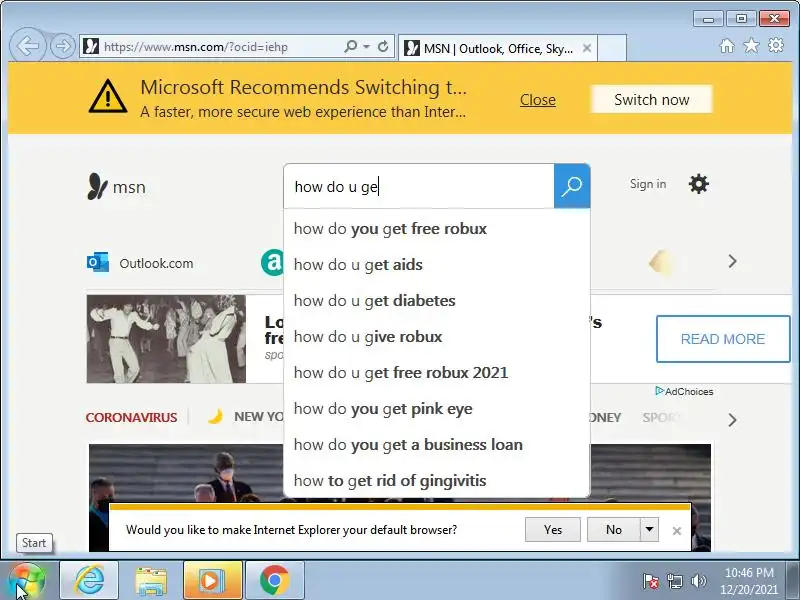The width and height of the screenshot is (800, 600).
Task: Launch Internet Explorer from the taskbar
Action: point(89,580)
